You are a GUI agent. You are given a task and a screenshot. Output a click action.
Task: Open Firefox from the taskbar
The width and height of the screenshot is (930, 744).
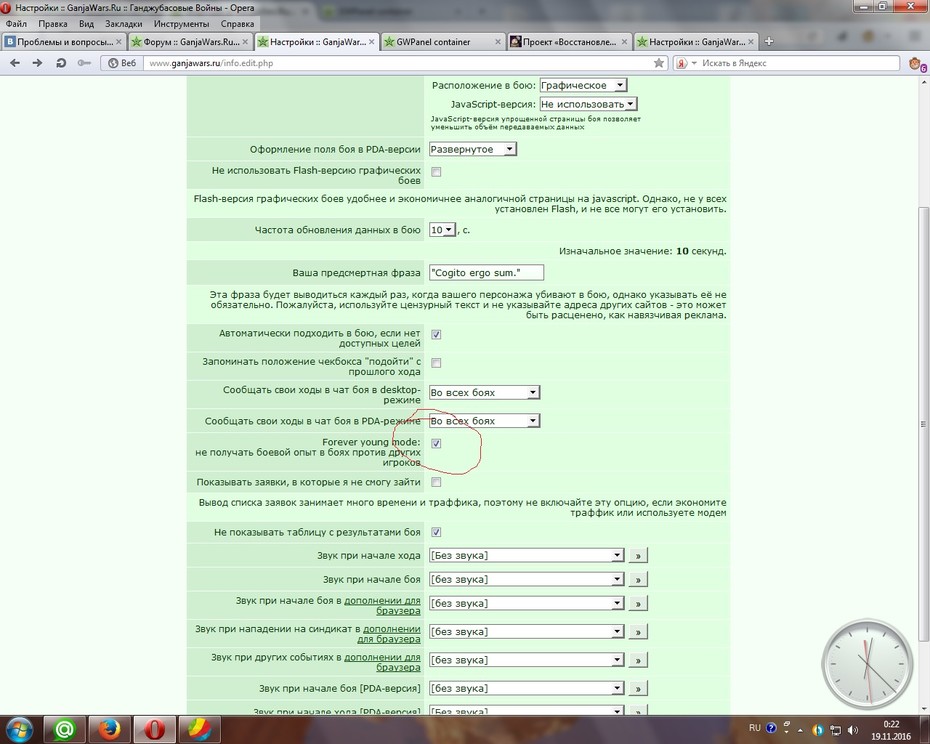click(109, 730)
